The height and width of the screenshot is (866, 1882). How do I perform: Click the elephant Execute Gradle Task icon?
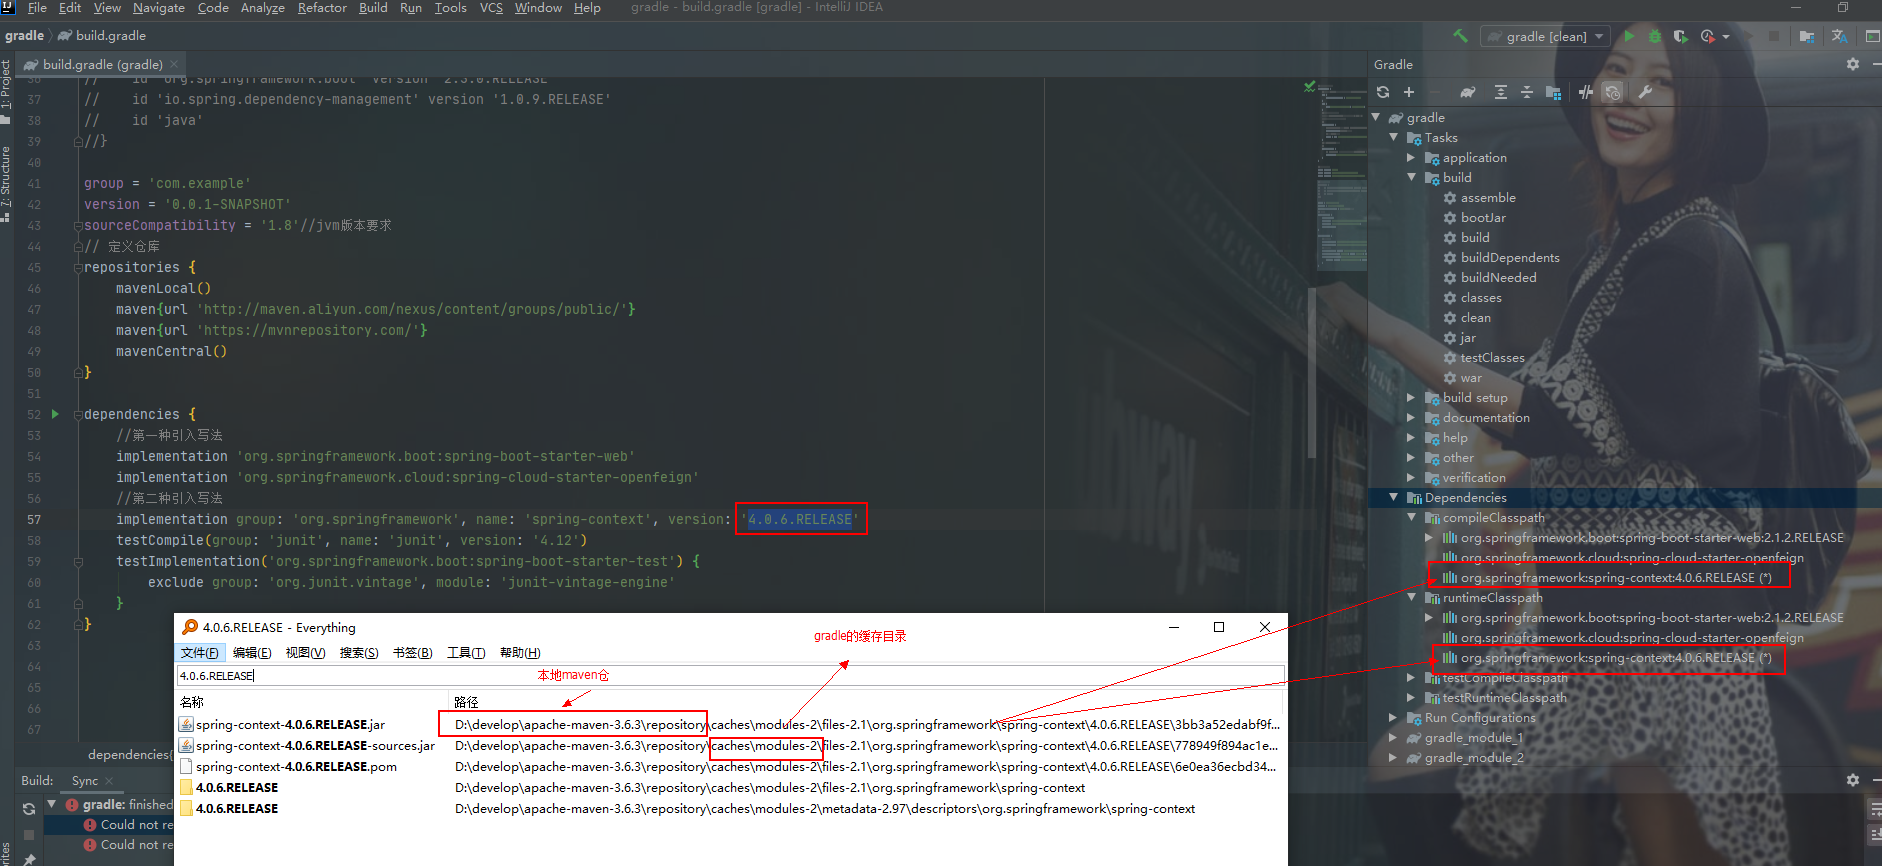click(1467, 92)
